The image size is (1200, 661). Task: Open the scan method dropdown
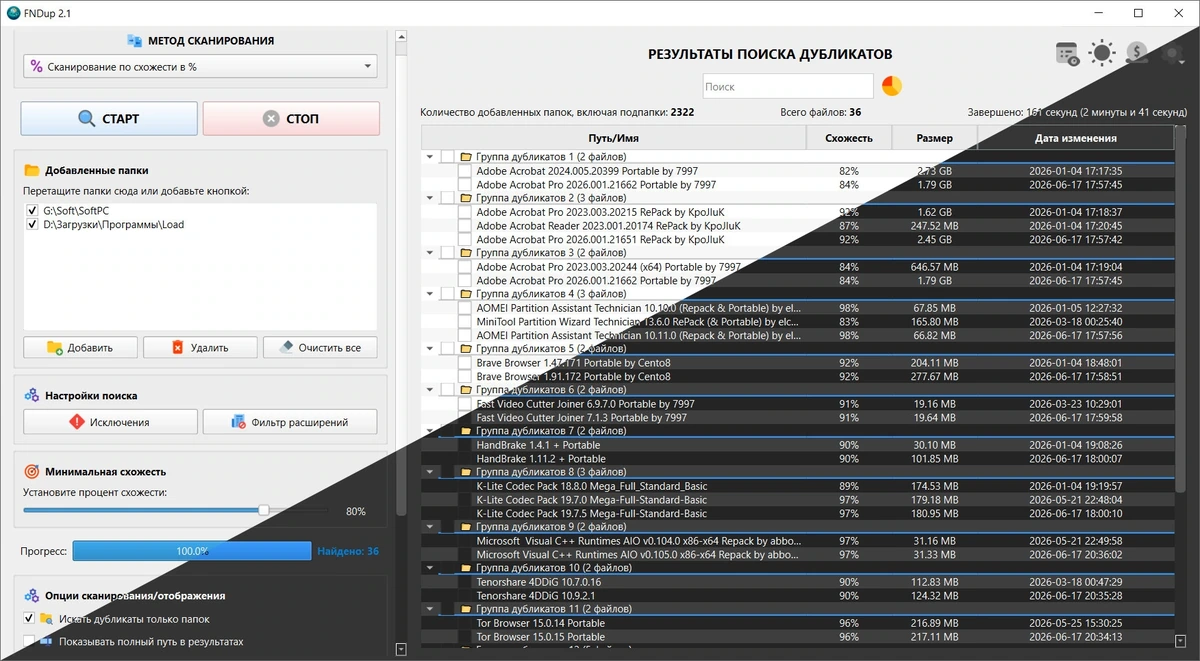(200, 67)
